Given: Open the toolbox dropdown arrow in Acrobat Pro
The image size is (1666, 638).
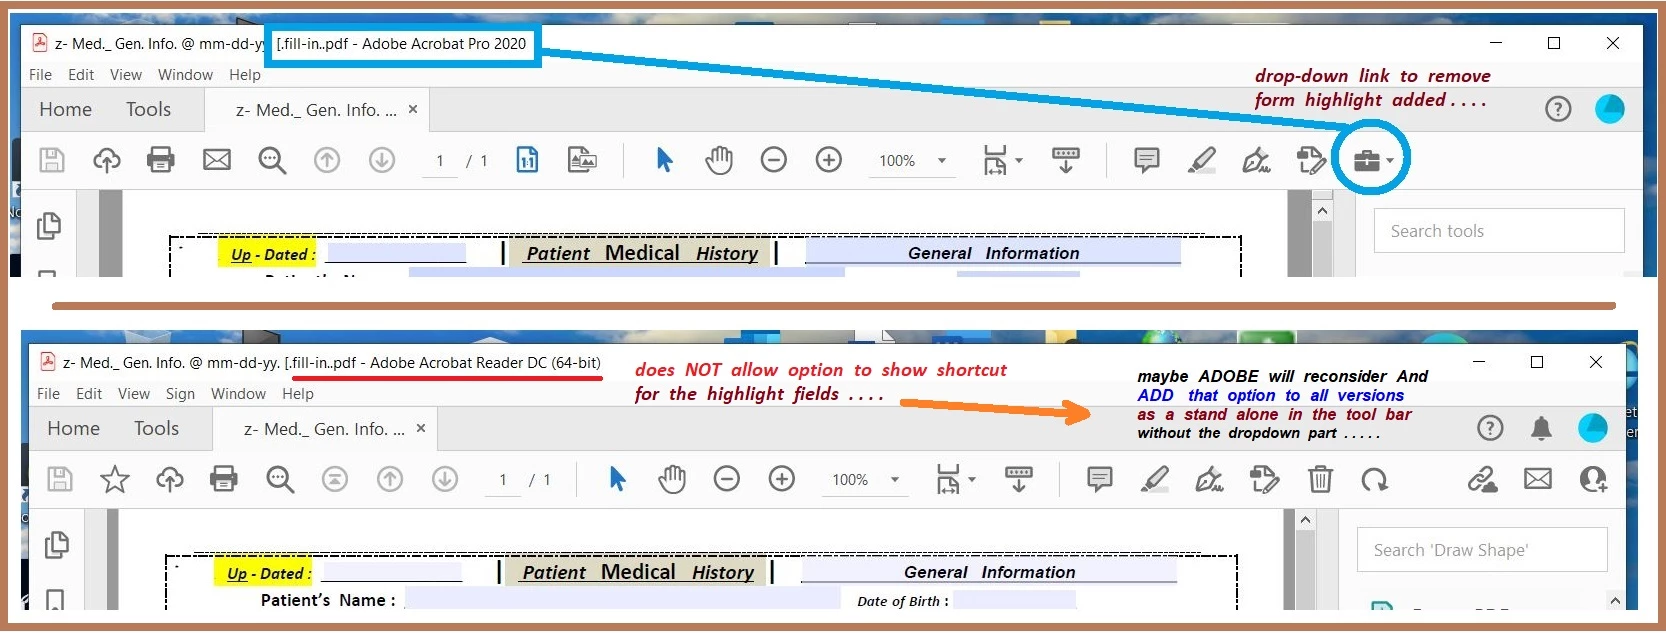Looking at the screenshot, I should (1390, 161).
